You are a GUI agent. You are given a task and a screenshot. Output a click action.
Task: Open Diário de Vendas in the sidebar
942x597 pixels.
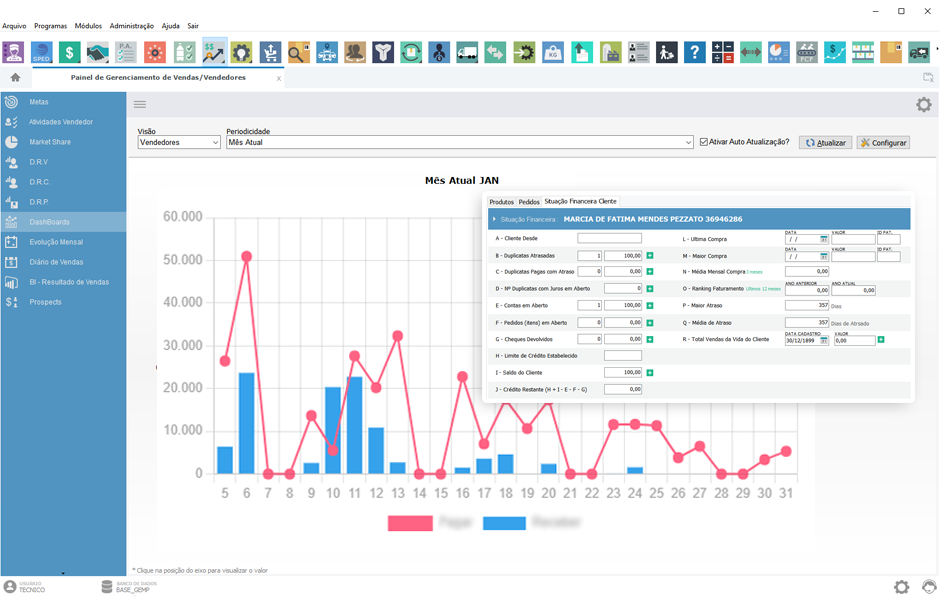pos(63,262)
